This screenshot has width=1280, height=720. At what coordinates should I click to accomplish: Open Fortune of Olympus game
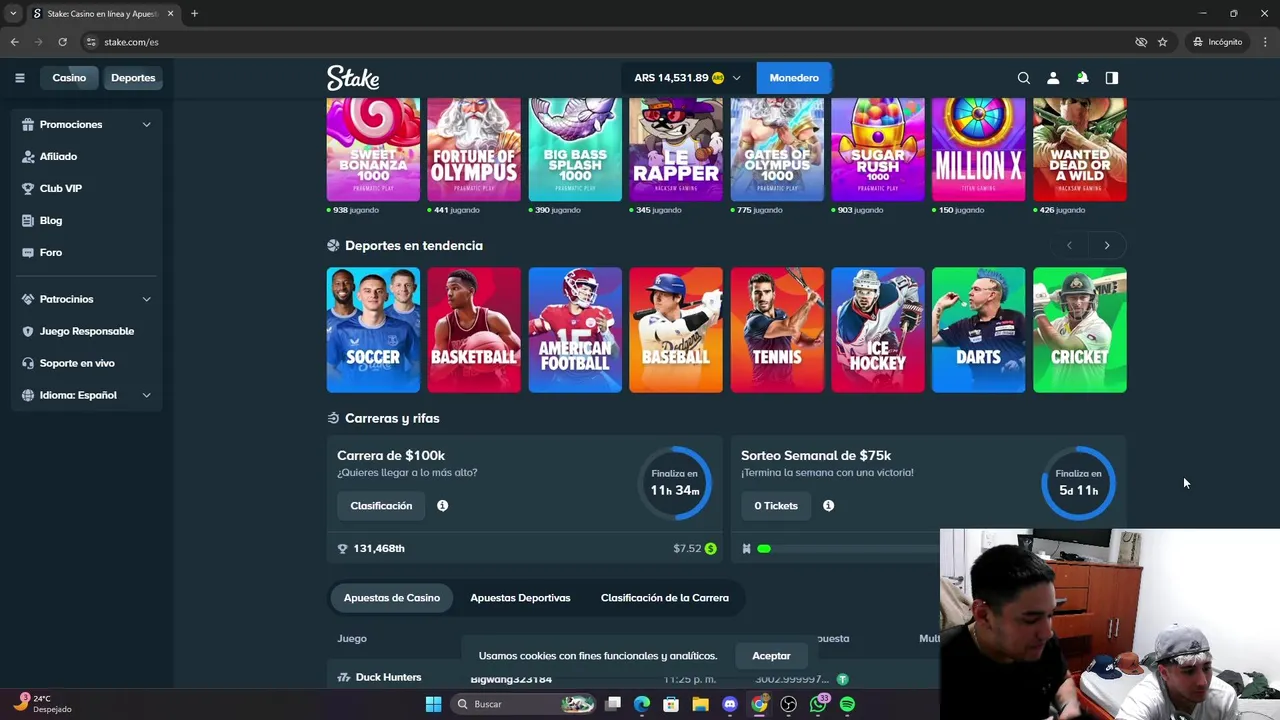(474, 149)
